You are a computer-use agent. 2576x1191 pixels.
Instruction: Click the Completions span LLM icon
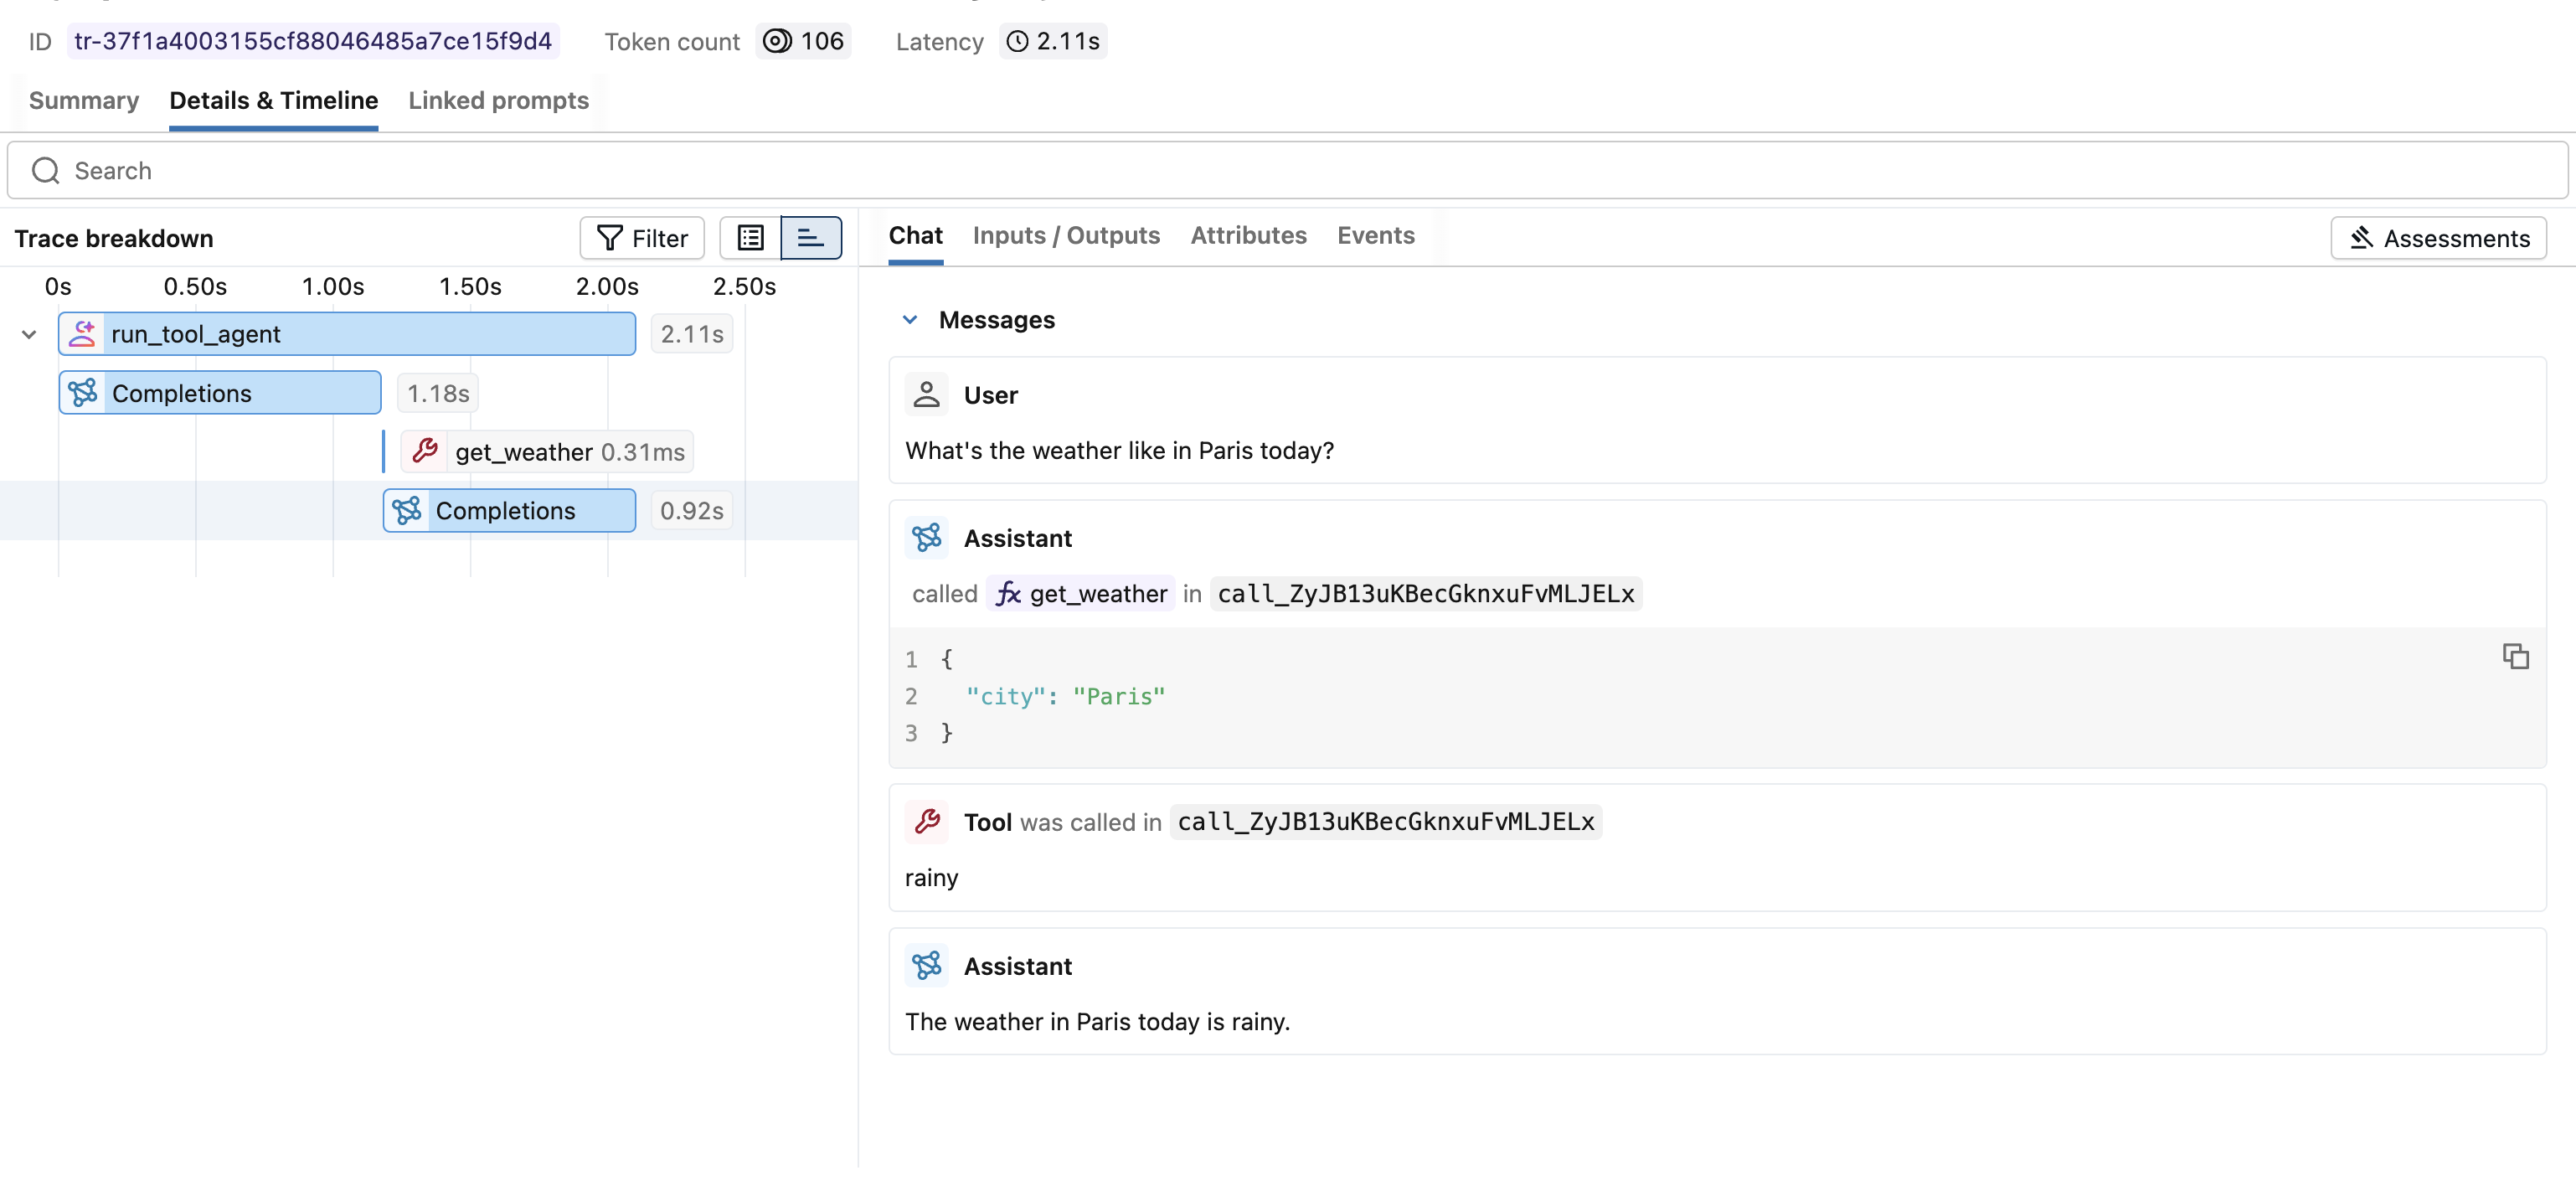pyautogui.click(x=84, y=392)
